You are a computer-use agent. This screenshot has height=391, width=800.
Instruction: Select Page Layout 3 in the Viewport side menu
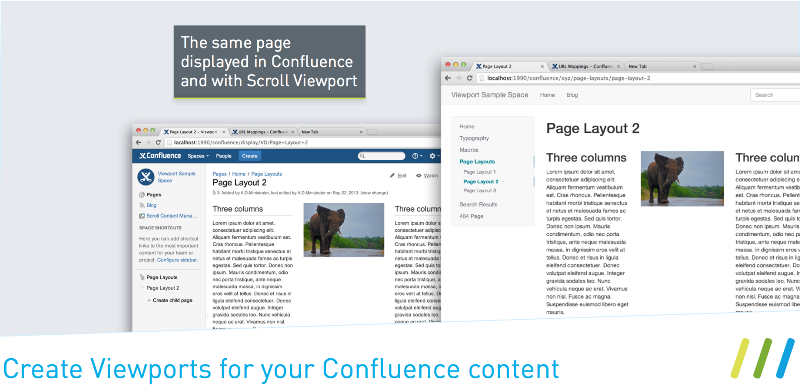[x=480, y=190]
